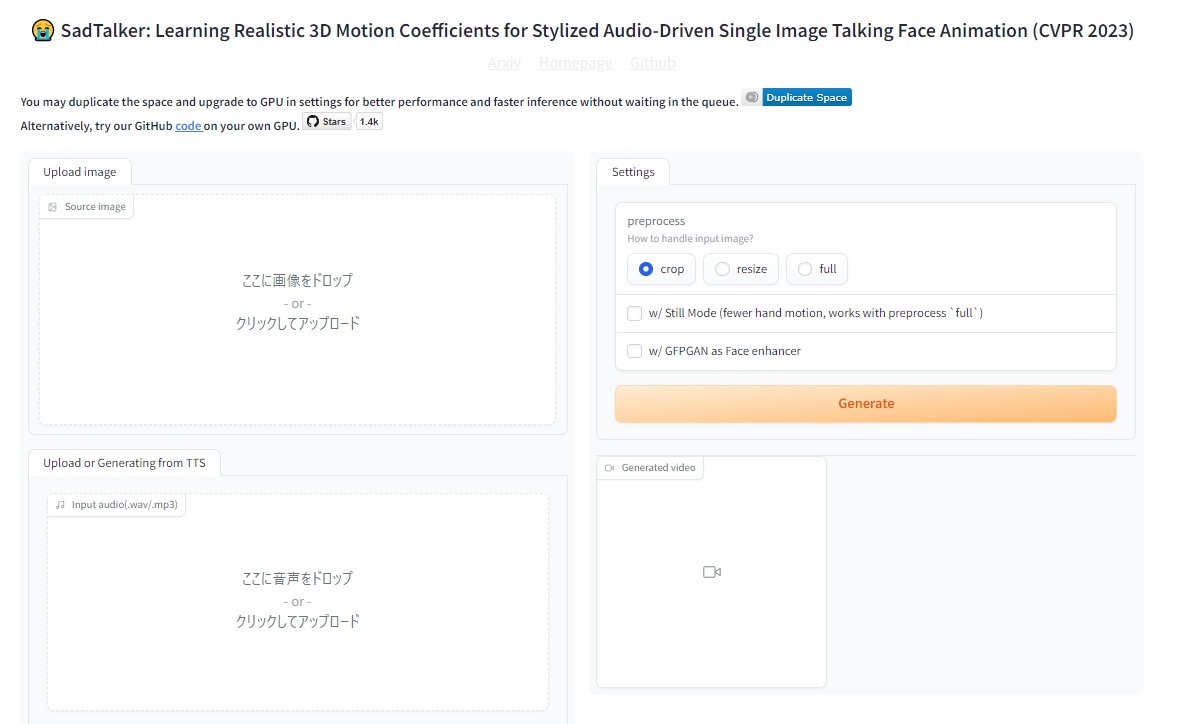
Task: Choose the full preprocess option
Action: tap(806, 269)
